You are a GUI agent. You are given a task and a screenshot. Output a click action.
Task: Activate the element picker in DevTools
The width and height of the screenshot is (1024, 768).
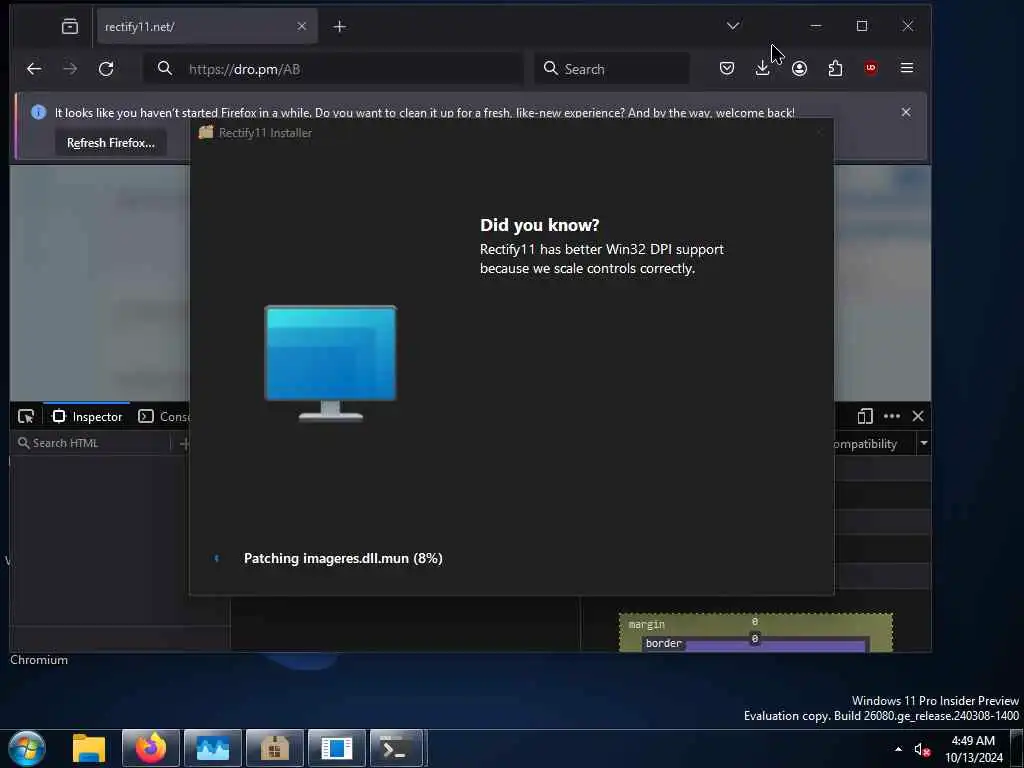26,417
